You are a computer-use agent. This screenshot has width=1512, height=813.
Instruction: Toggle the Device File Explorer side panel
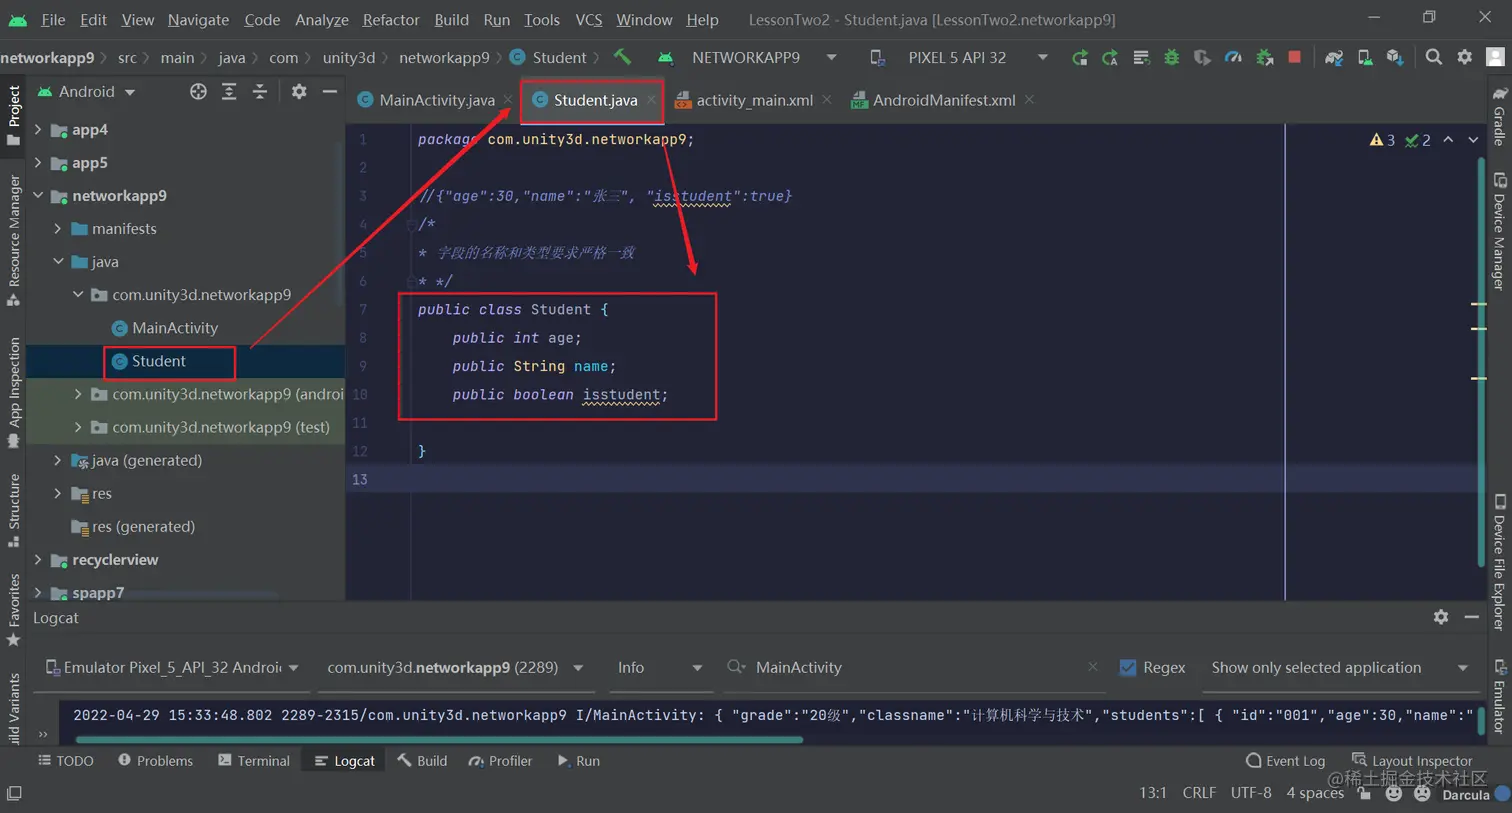[x=1499, y=562]
